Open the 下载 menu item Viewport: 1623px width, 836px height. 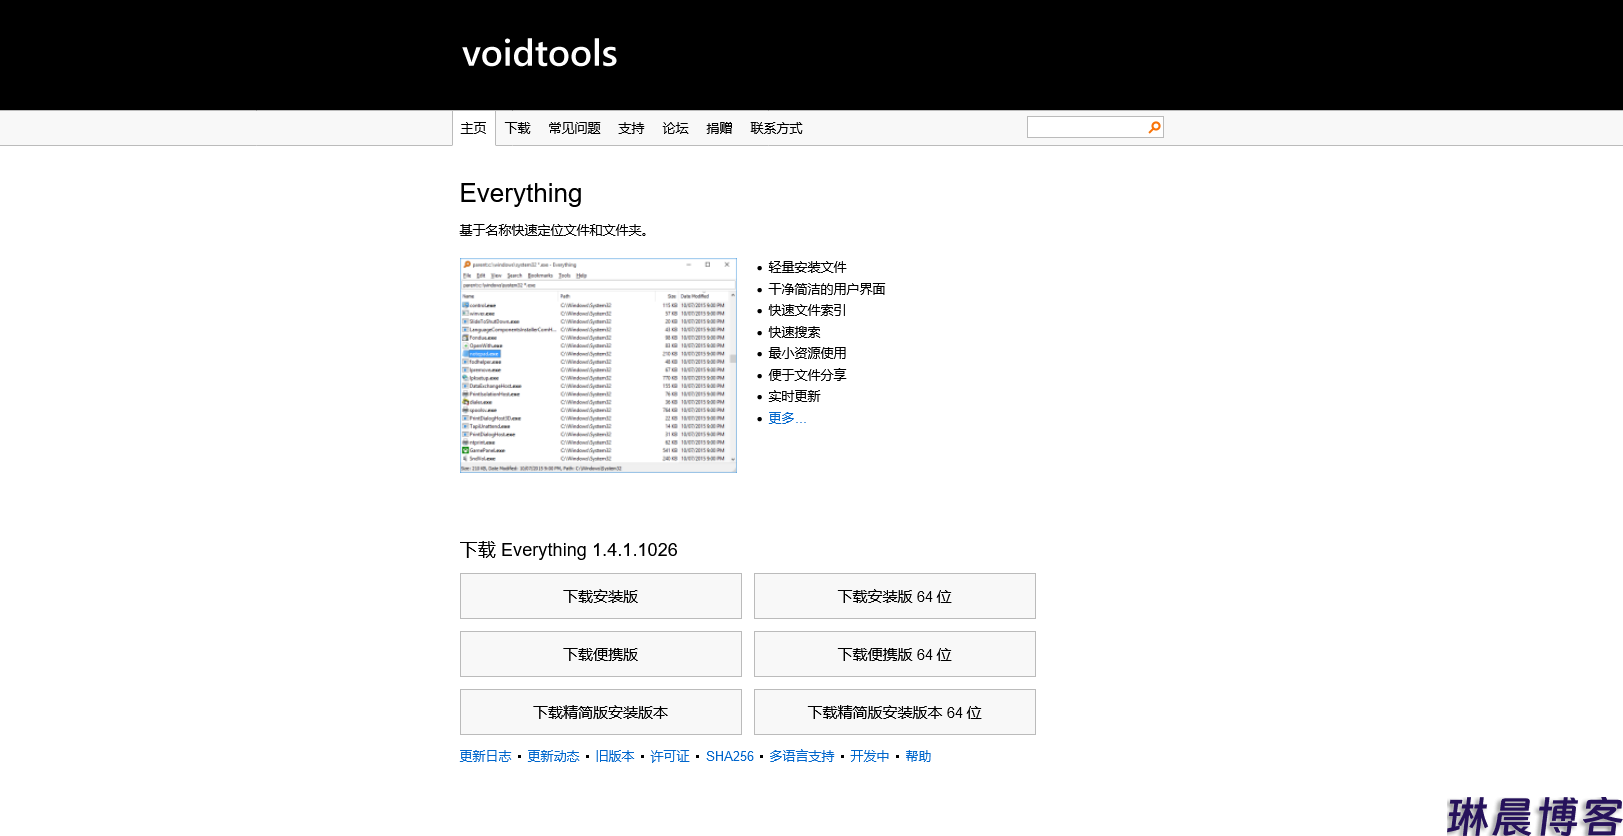[x=518, y=128]
